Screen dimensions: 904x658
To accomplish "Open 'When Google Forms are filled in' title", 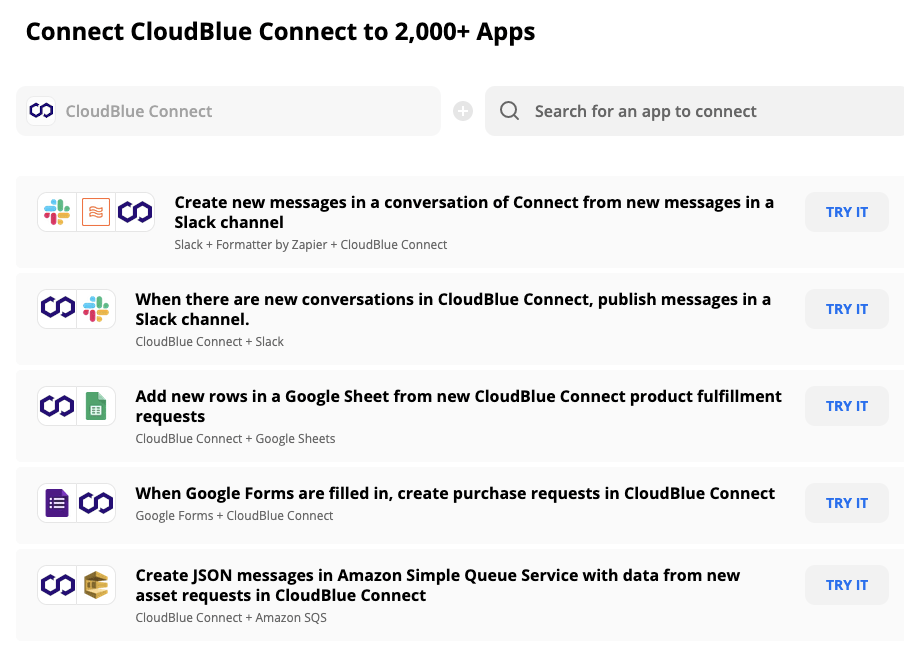I will [x=455, y=494].
